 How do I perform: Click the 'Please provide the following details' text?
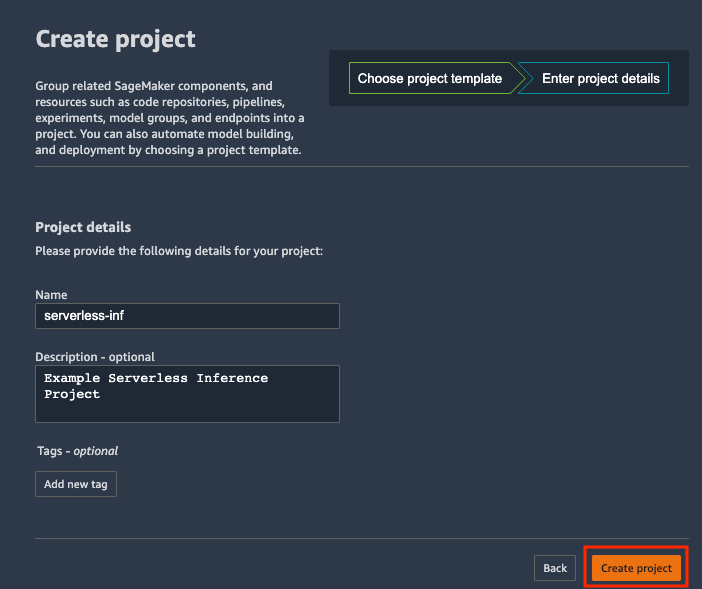tap(179, 251)
